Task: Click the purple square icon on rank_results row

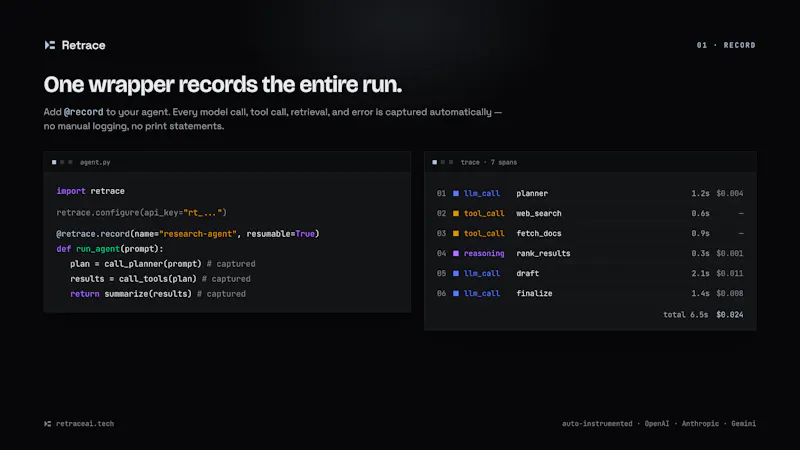Action: pyautogui.click(x=456, y=253)
